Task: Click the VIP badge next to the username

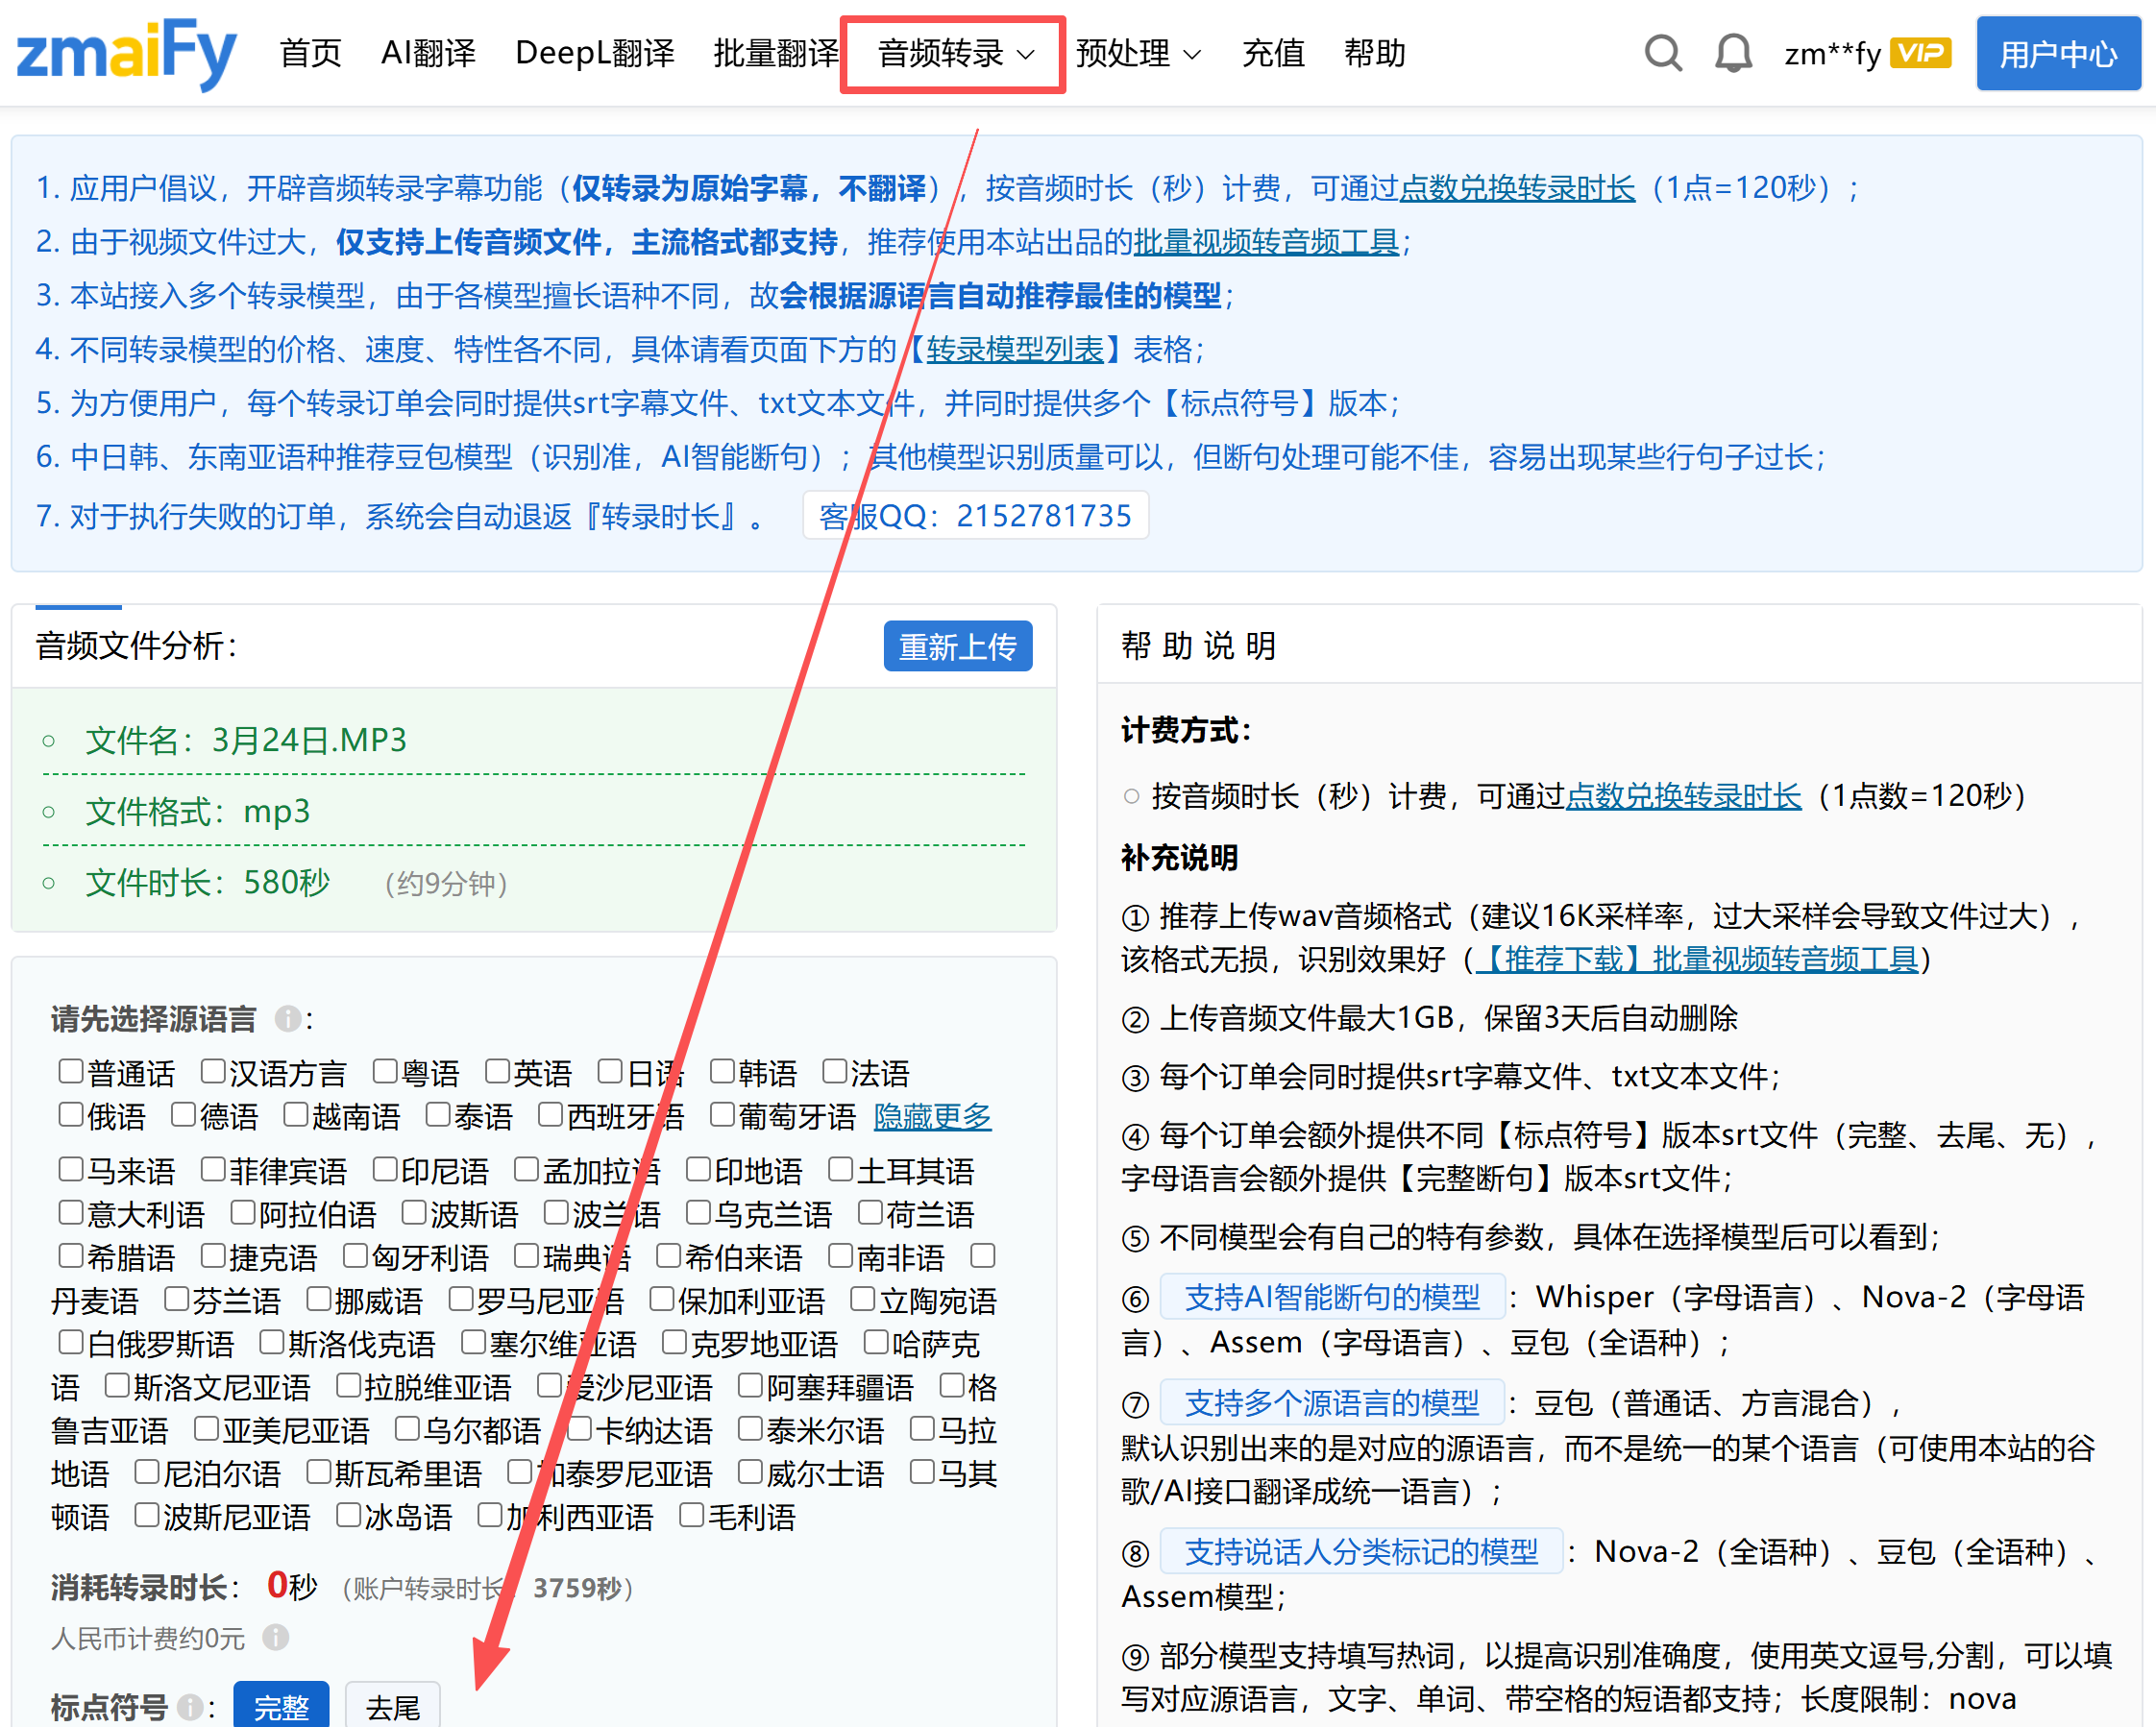Action: point(1920,51)
